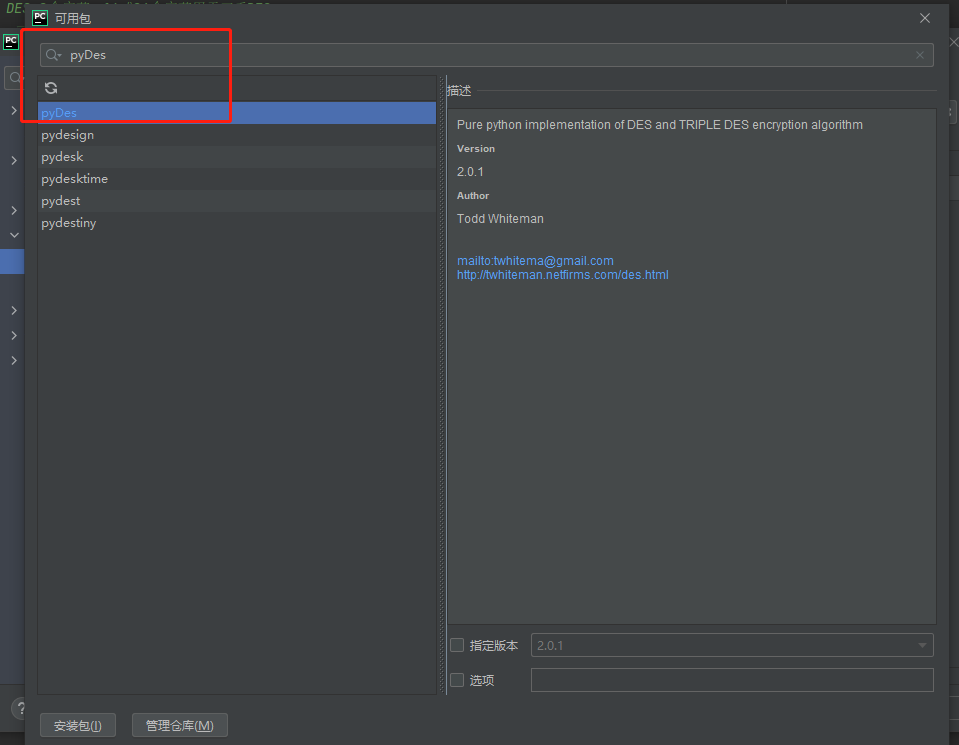This screenshot has height=745, width=959.
Task: Enable the 指定版本 checkbox
Action: click(x=457, y=645)
